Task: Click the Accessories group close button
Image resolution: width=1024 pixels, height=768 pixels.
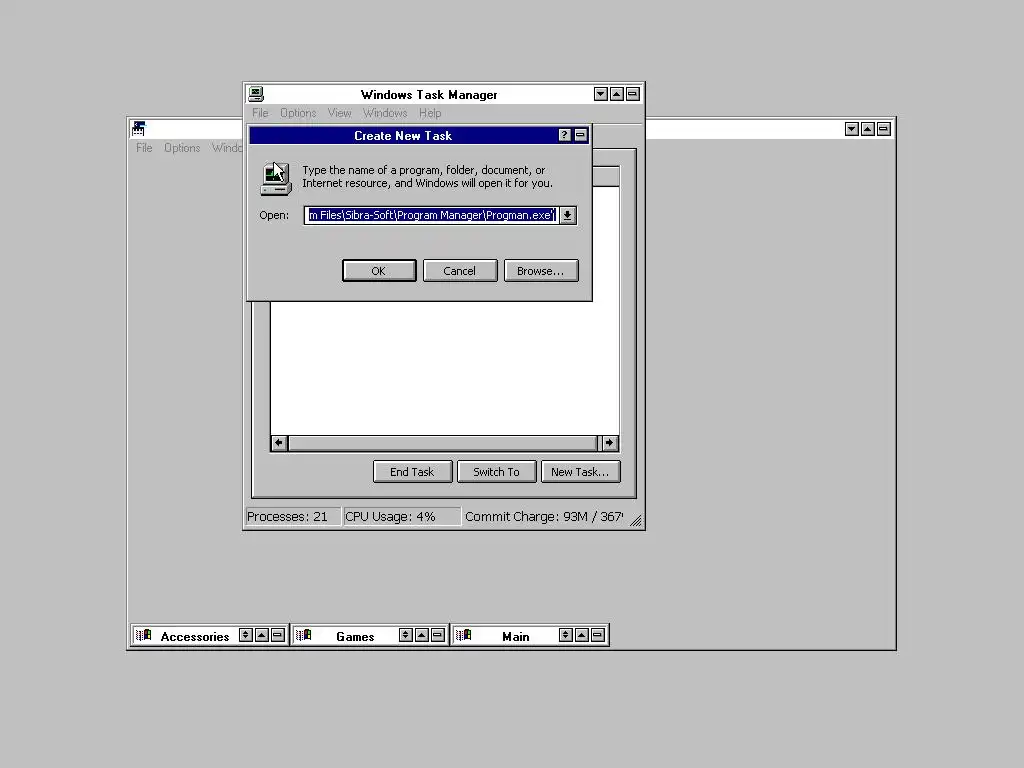Action: [278, 635]
